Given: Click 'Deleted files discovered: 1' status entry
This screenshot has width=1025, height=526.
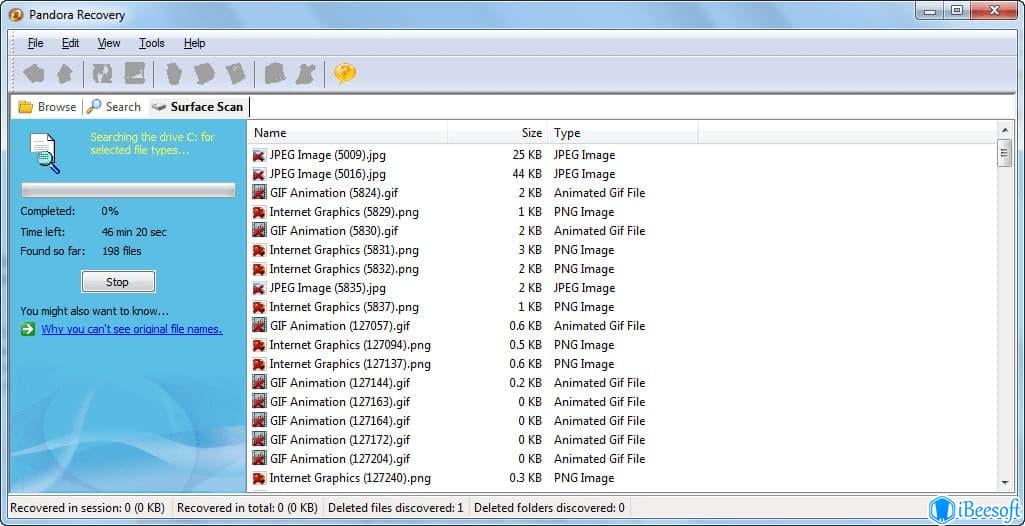Looking at the screenshot, I should click(395, 508).
